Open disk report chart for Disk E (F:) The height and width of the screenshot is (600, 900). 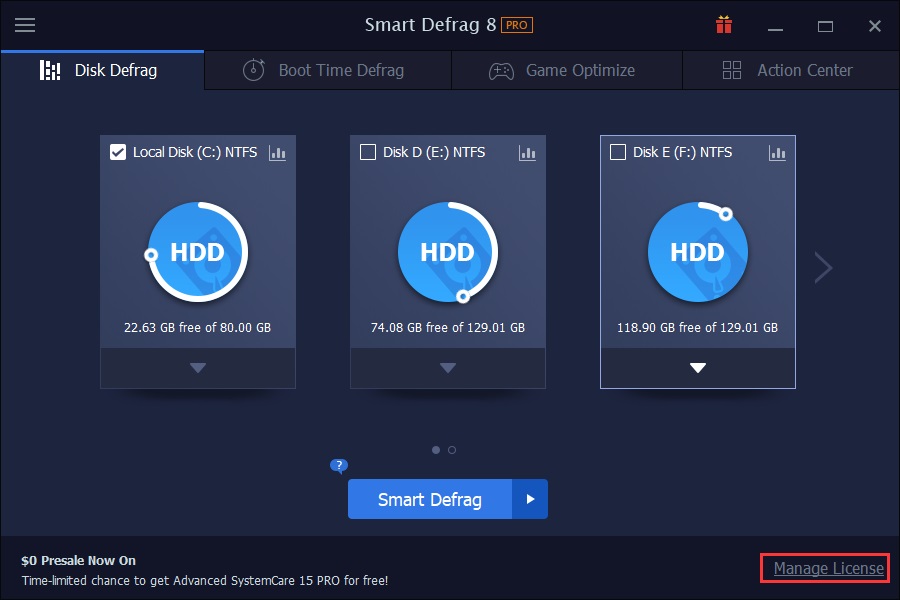pos(777,153)
